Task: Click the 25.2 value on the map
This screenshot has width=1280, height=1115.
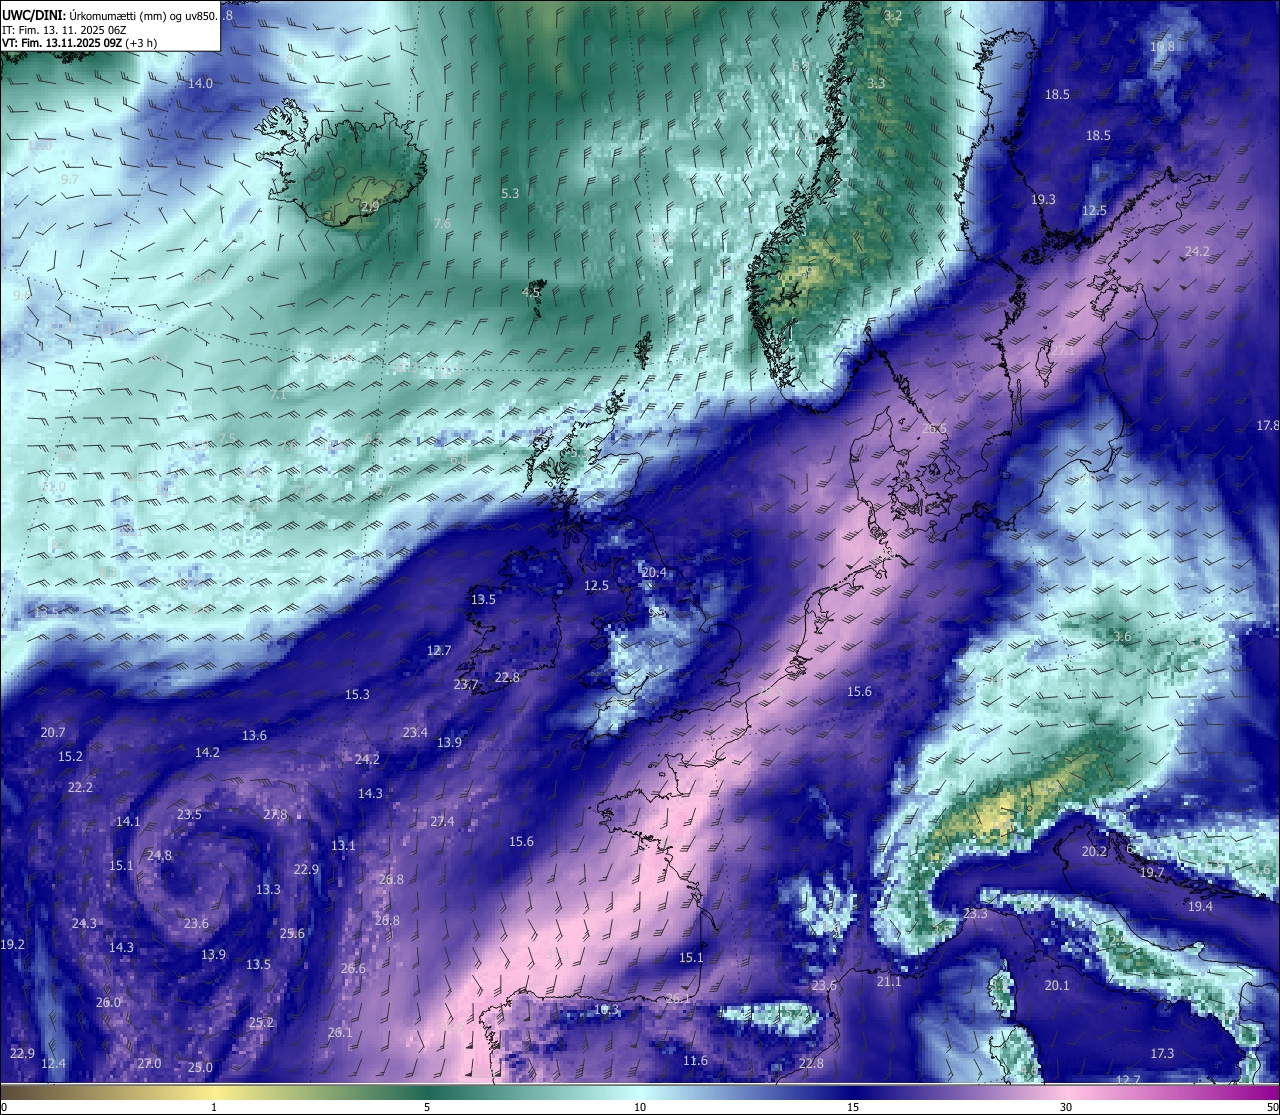Action: click(261, 1023)
